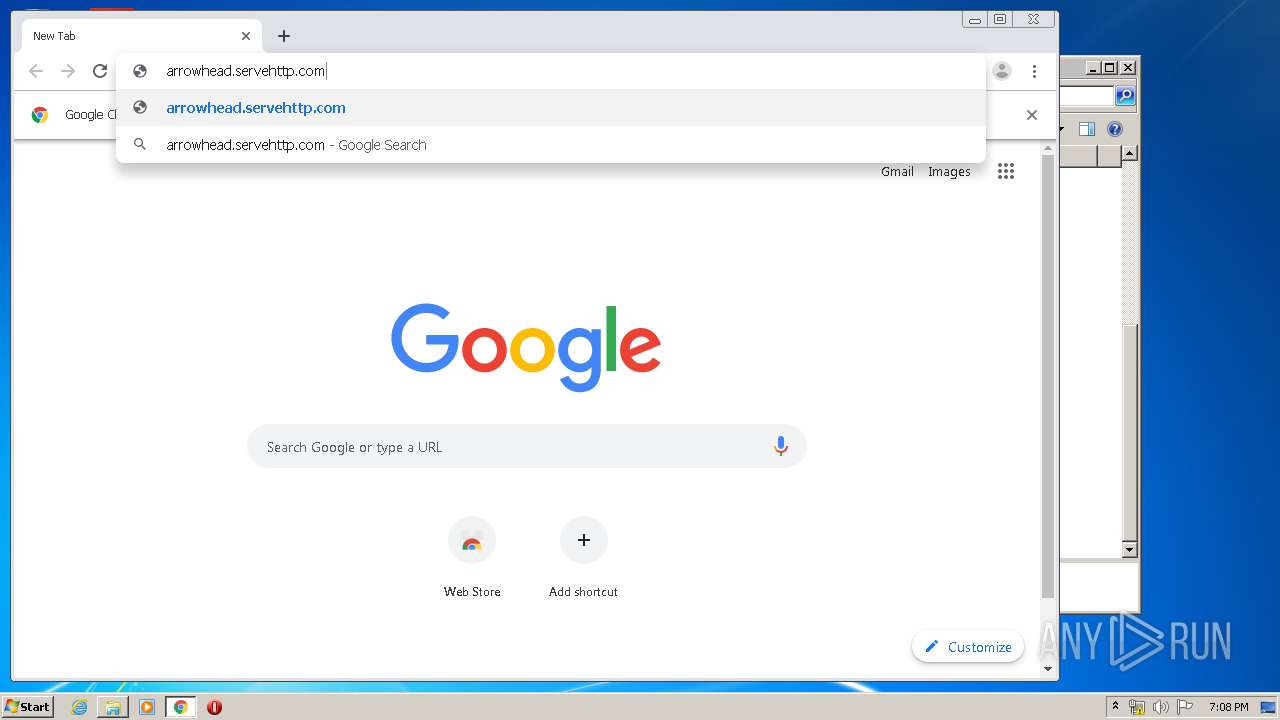Screen dimensions: 1280x720
Task: Click the scroll up arrow in the background window
Action: (x=1130, y=153)
